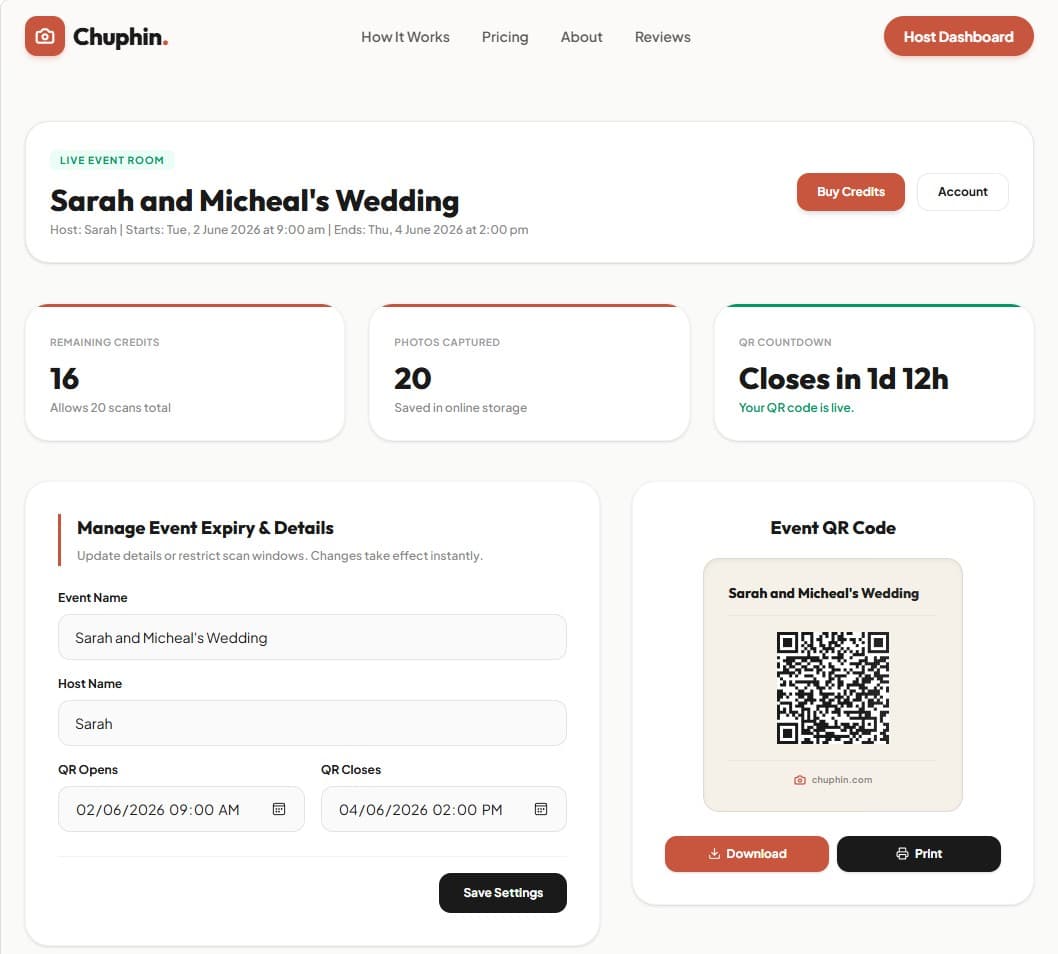Focus the Host Name field containing Sarah
This screenshot has width=1058, height=954.
click(312, 723)
